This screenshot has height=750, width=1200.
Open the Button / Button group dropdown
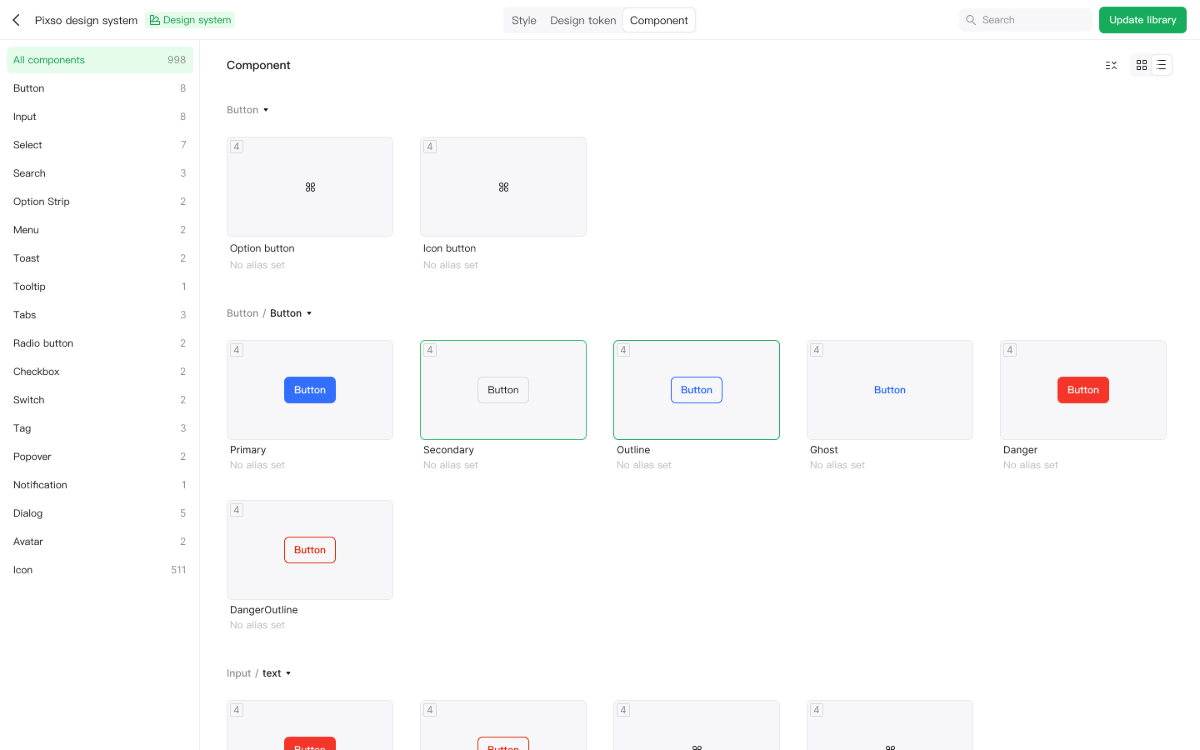pyautogui.click(x=309, y=313)
